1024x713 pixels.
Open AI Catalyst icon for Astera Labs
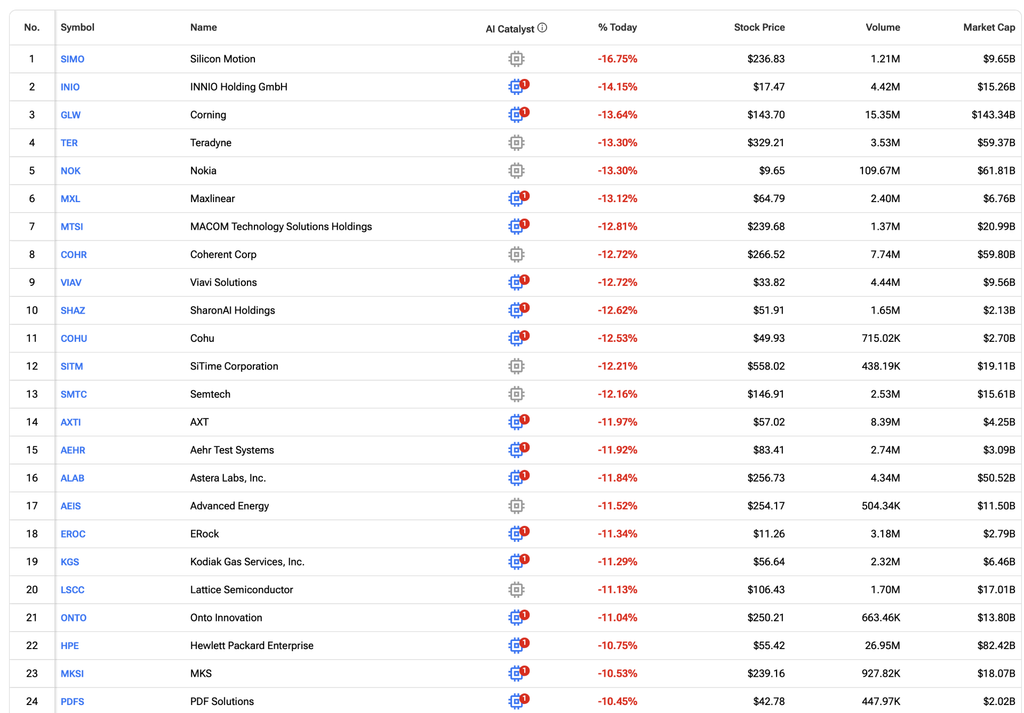click(x=518, y=477)
